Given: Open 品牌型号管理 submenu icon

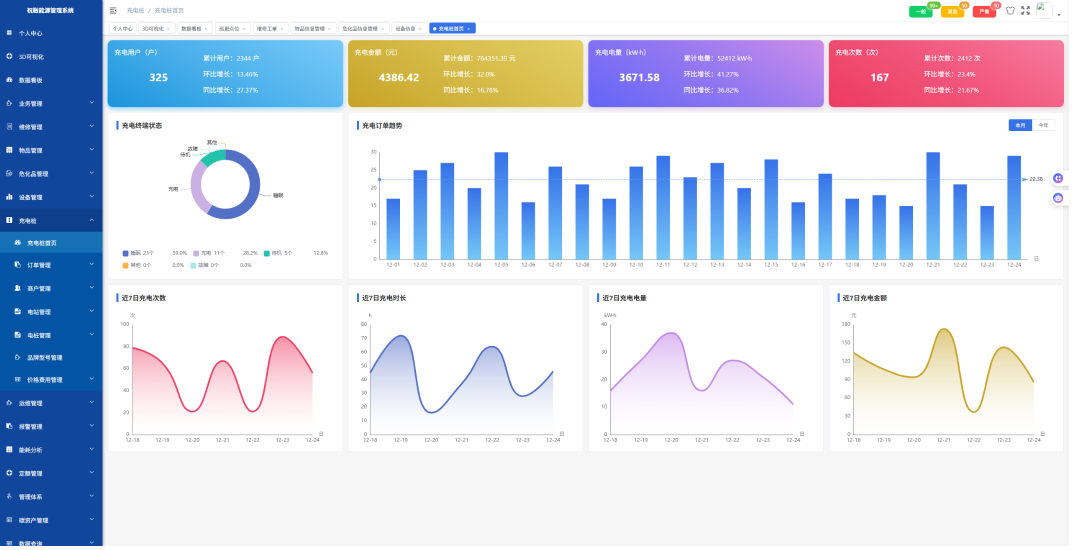Looking at the screenshot, I should [18, 357].
